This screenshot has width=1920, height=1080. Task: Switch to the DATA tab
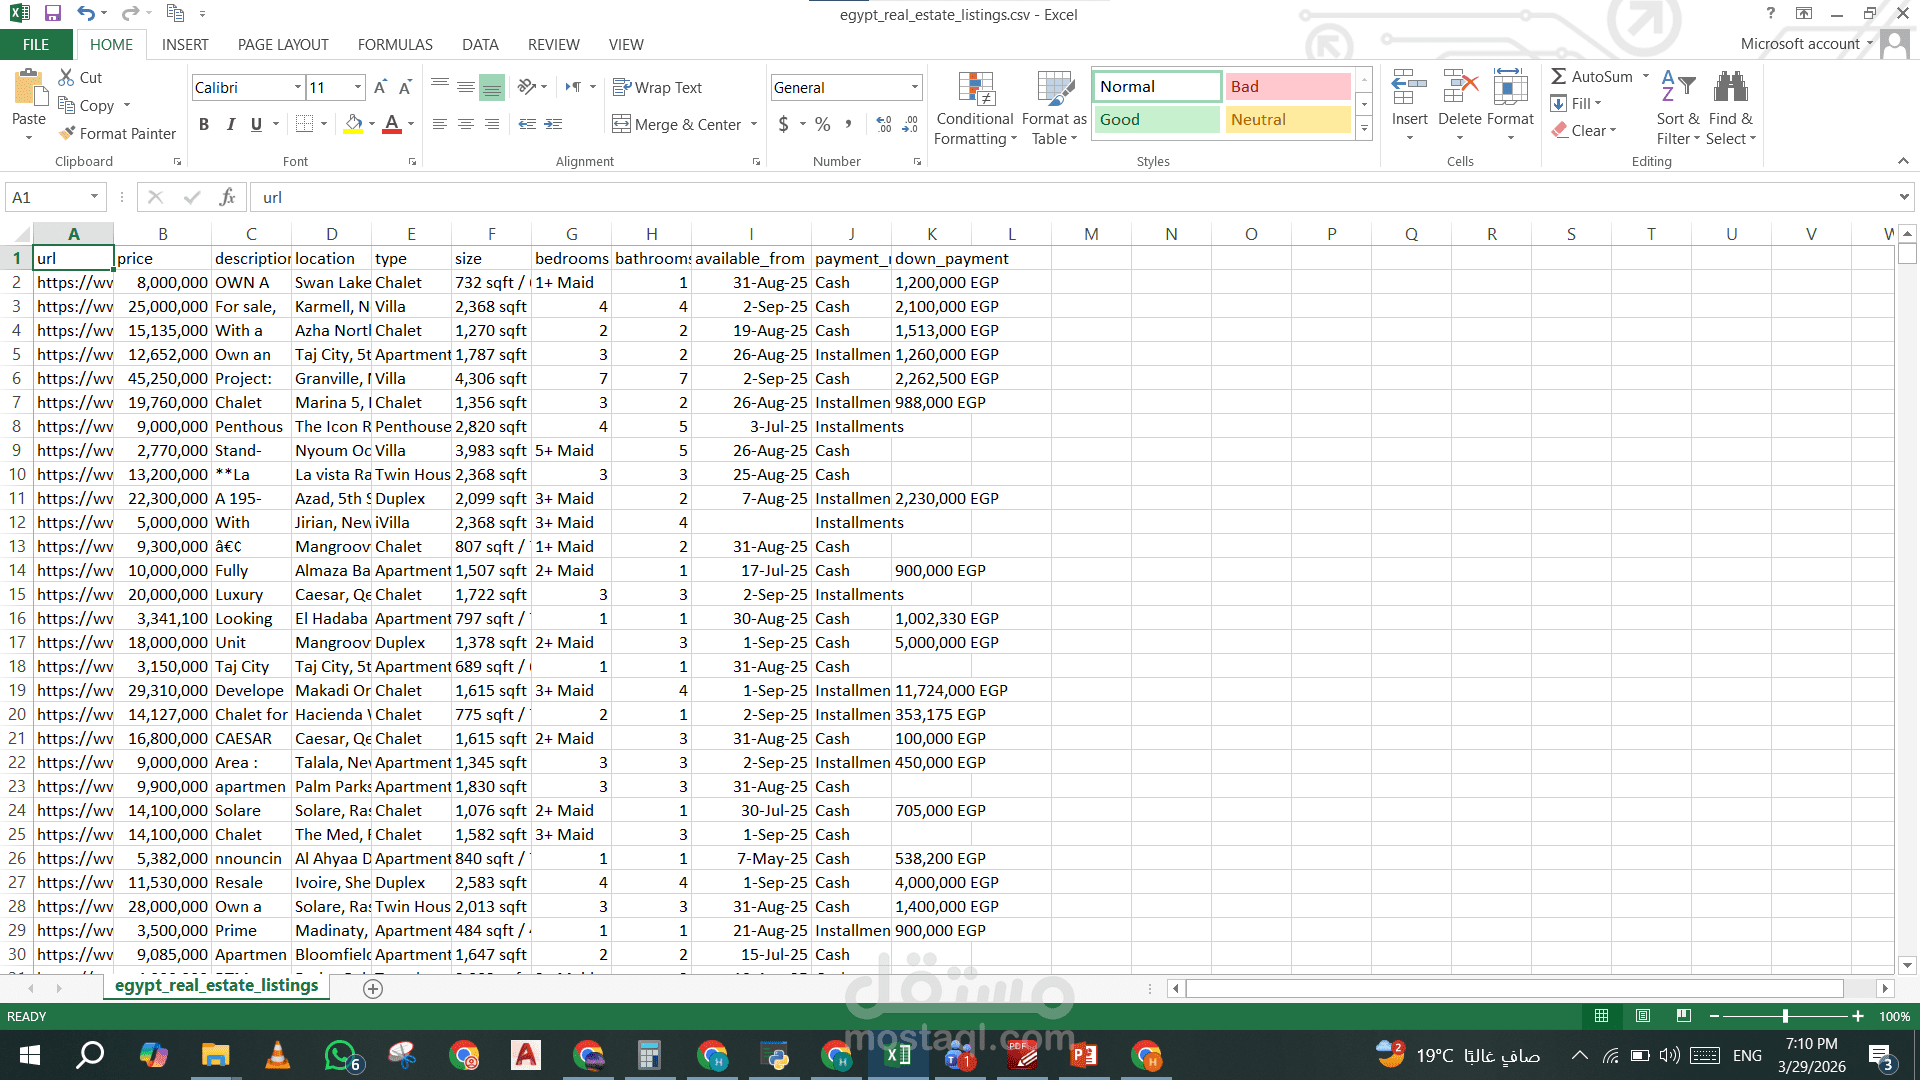pyautogui.click(x=480, y=44)
